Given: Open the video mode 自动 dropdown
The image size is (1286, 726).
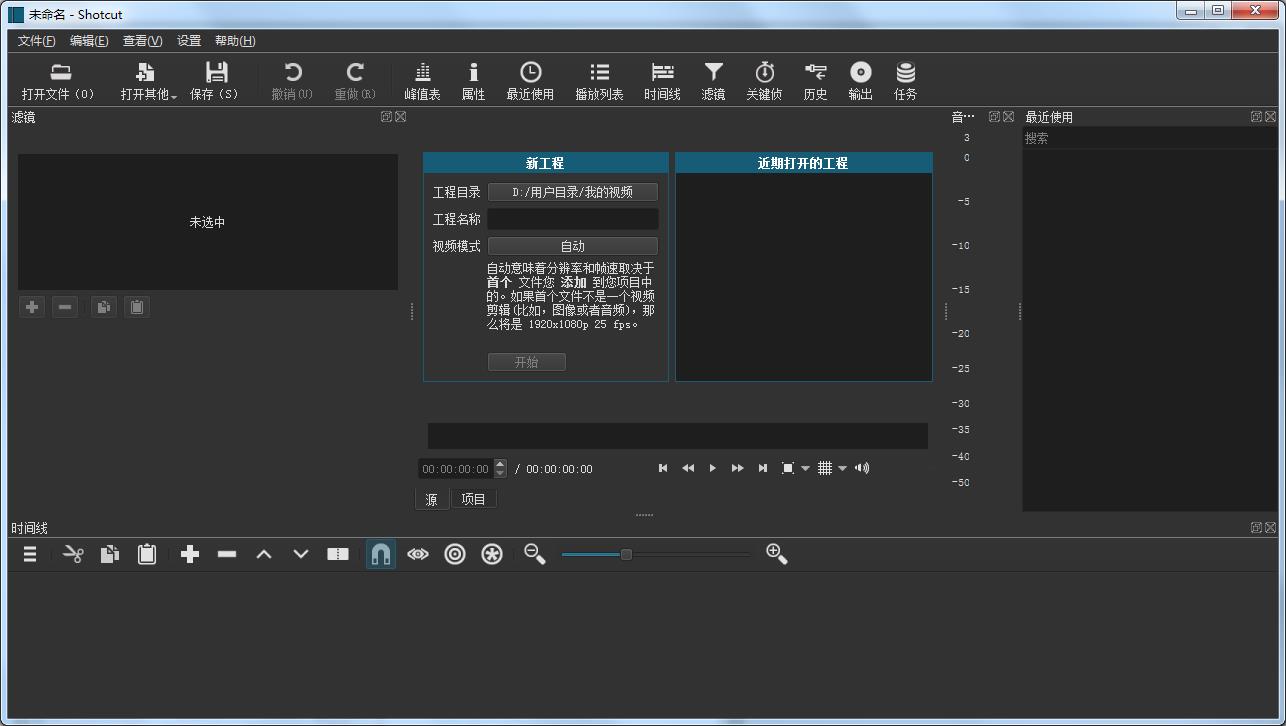Looking at the screenshot, I should coord(572,246).
